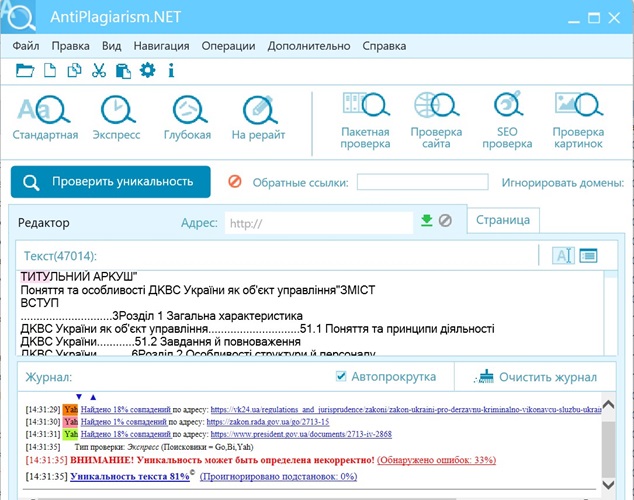
Task: Open the Дополнительно menu
Action: [x=309, y=46]
